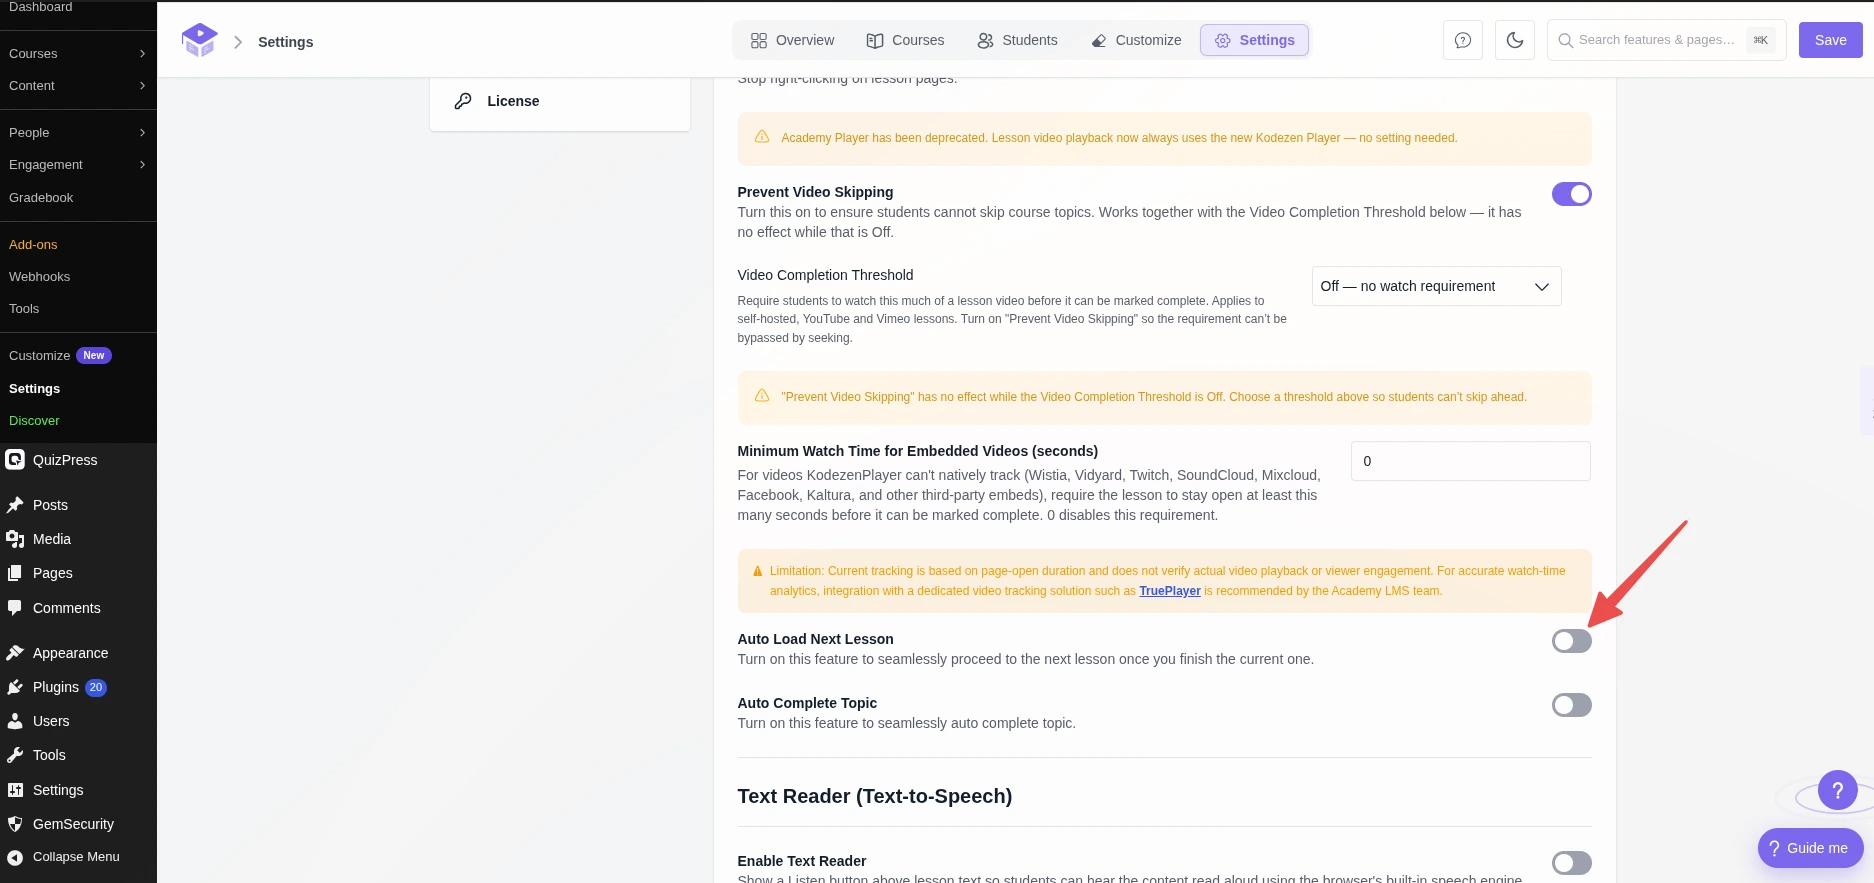This screenshot has height=883, width=1874.
Task: Open the Students tab
Action: [1017, 40]
